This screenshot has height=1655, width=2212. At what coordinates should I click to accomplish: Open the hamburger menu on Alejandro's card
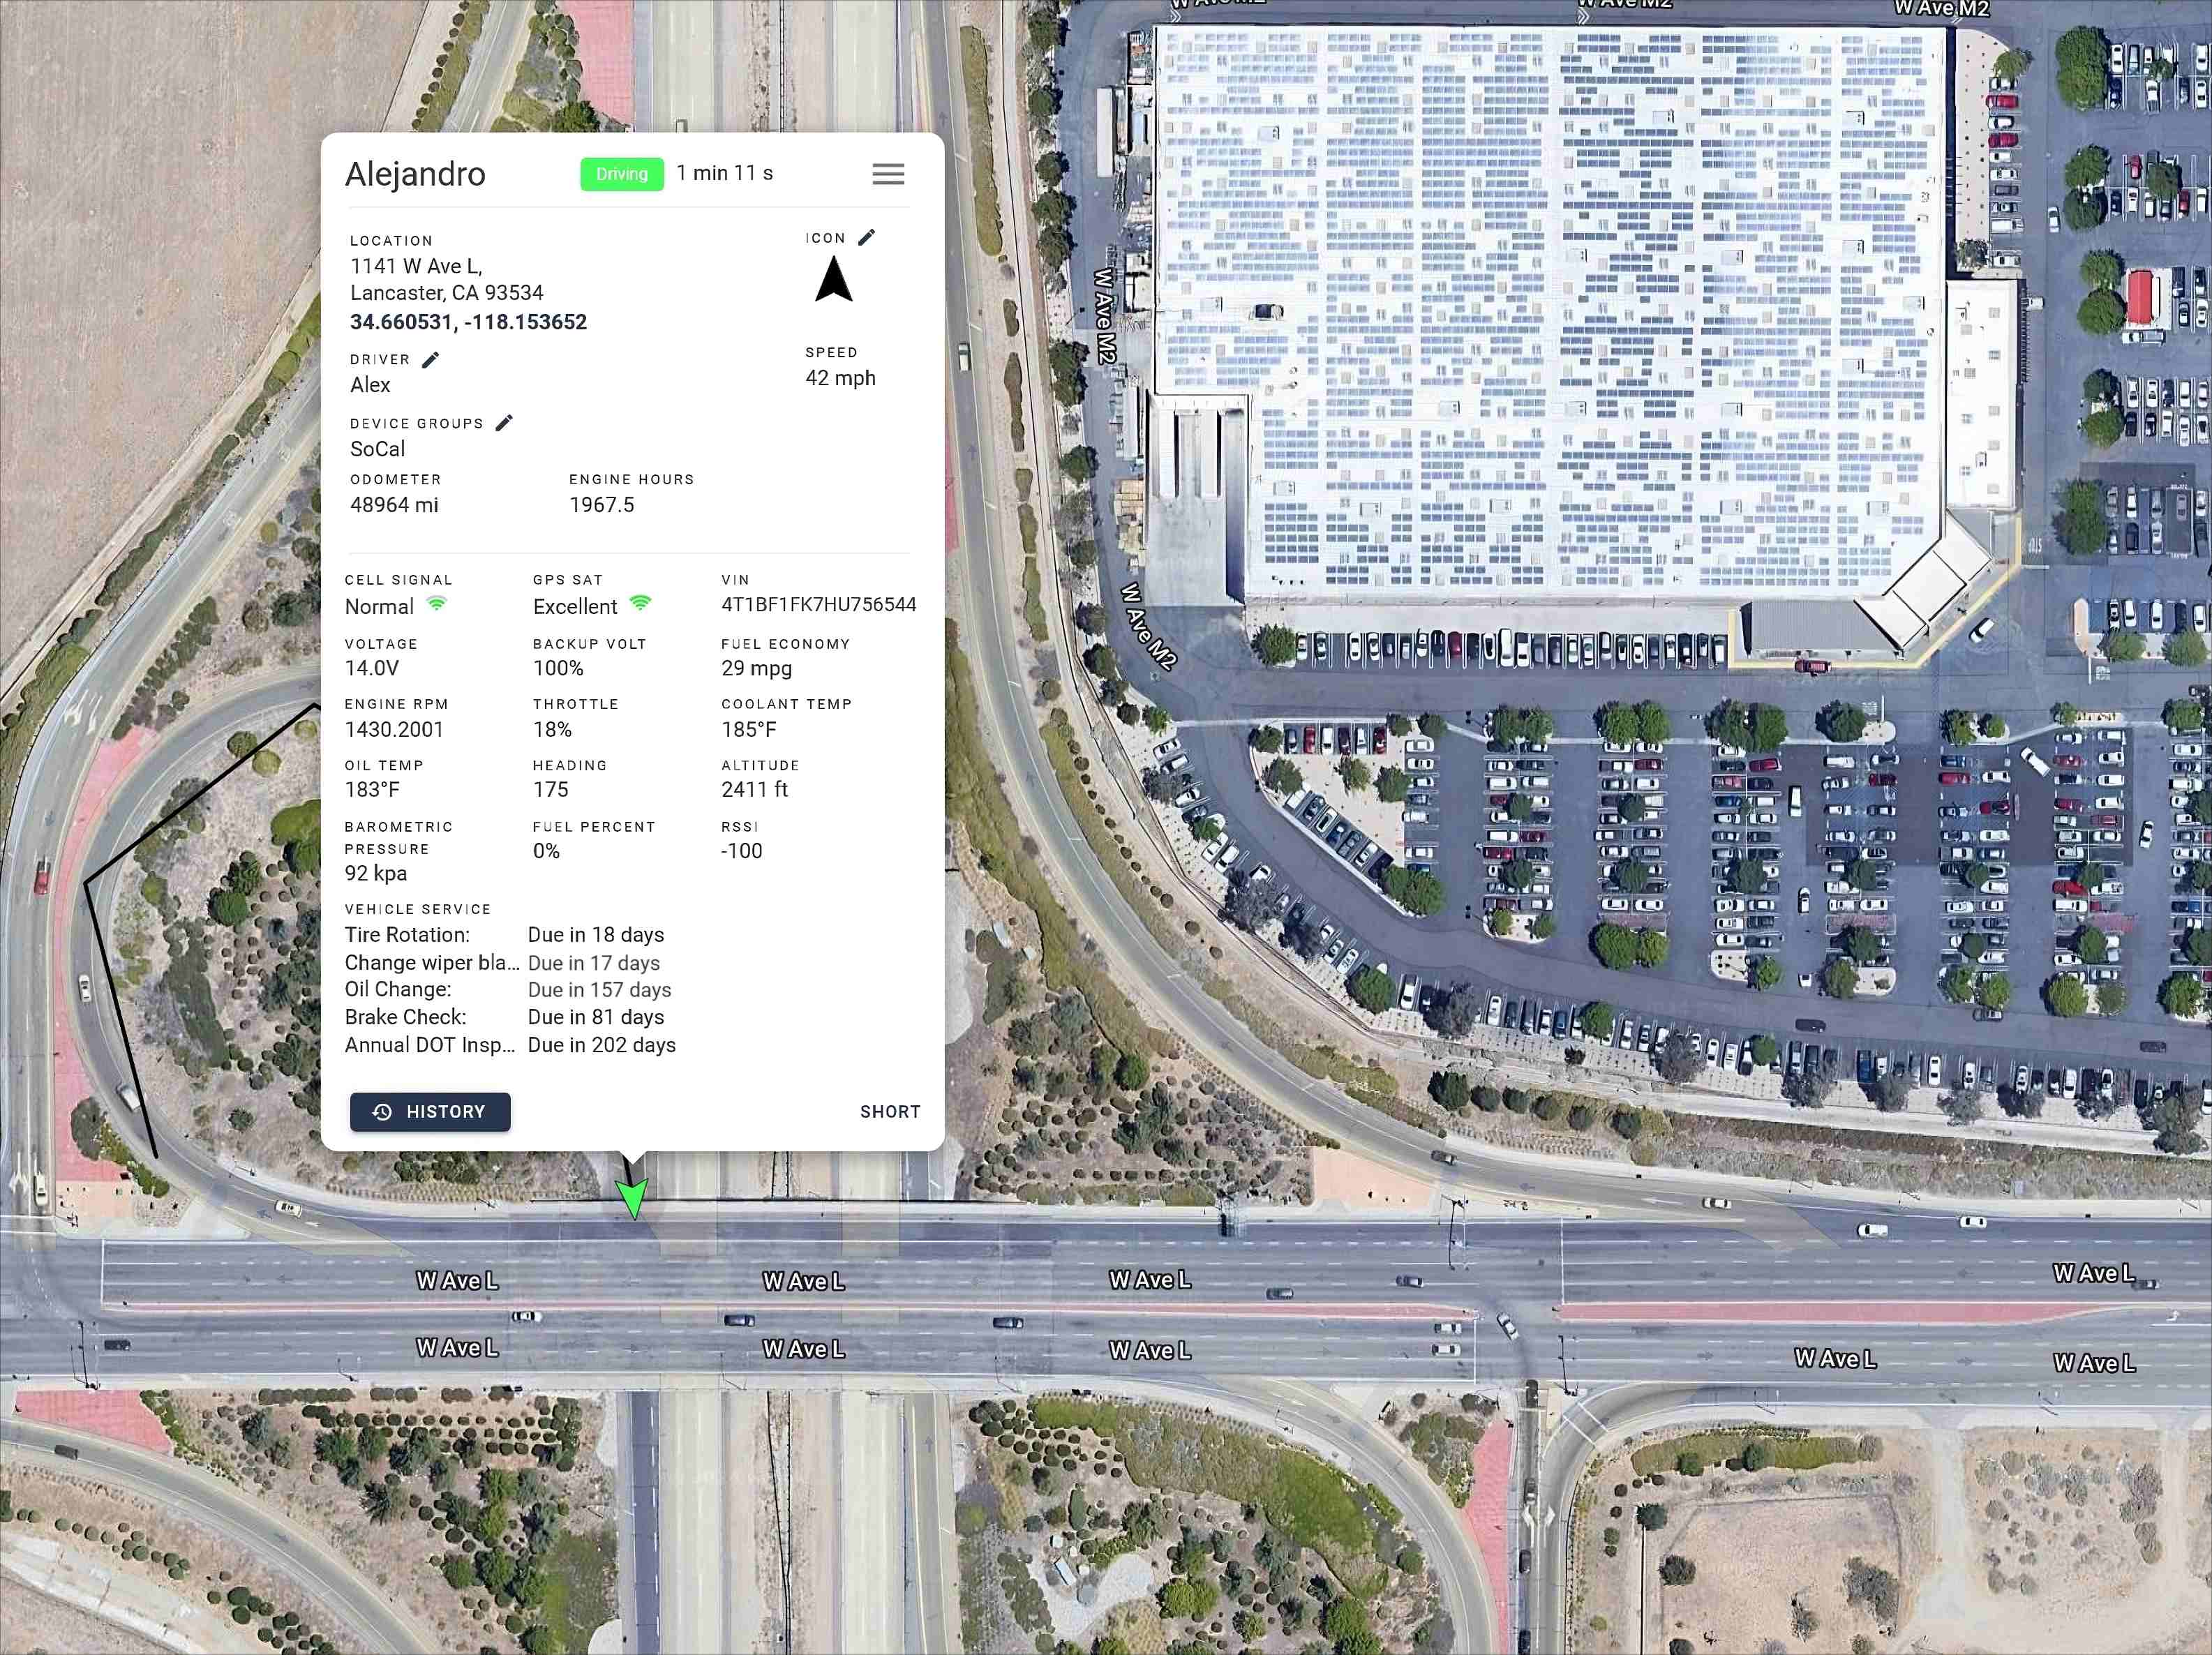pos(888,174)
